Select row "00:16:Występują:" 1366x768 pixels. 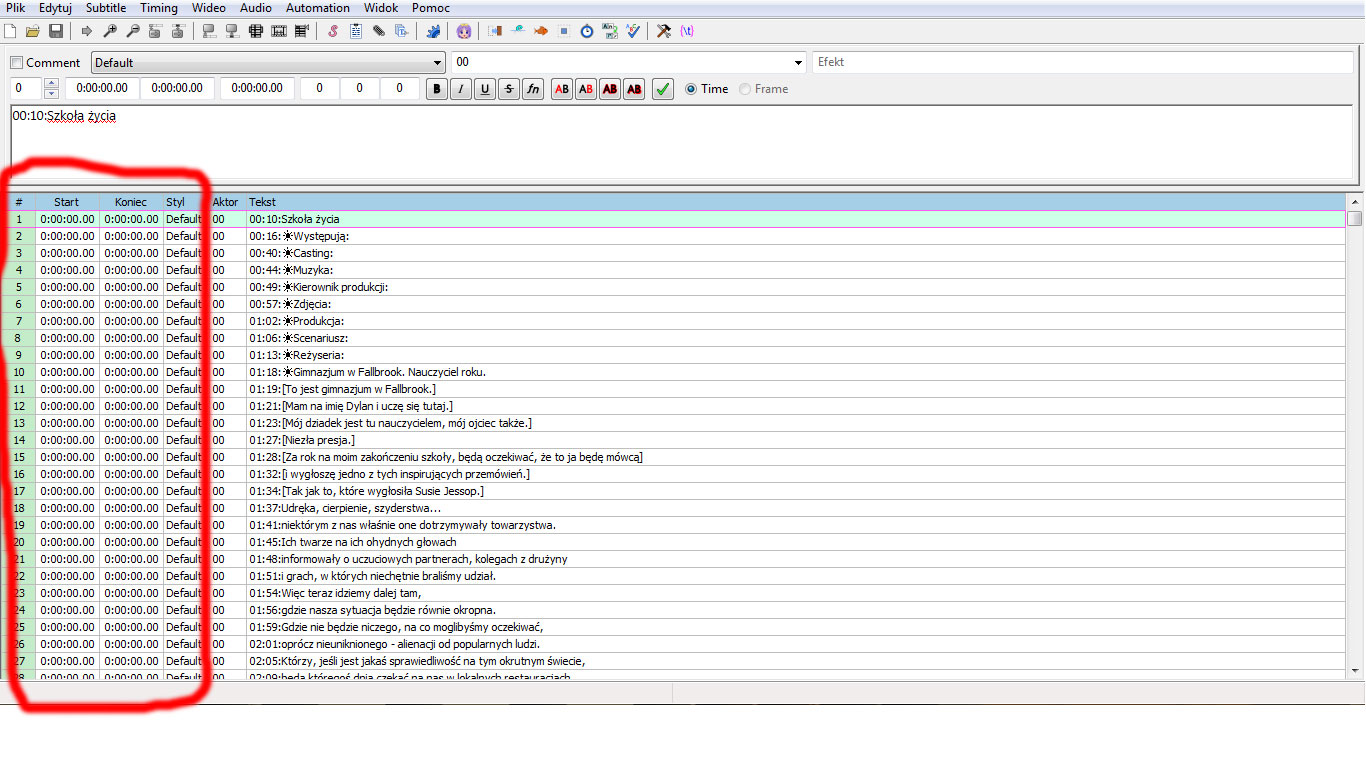[x=675, y=236]
